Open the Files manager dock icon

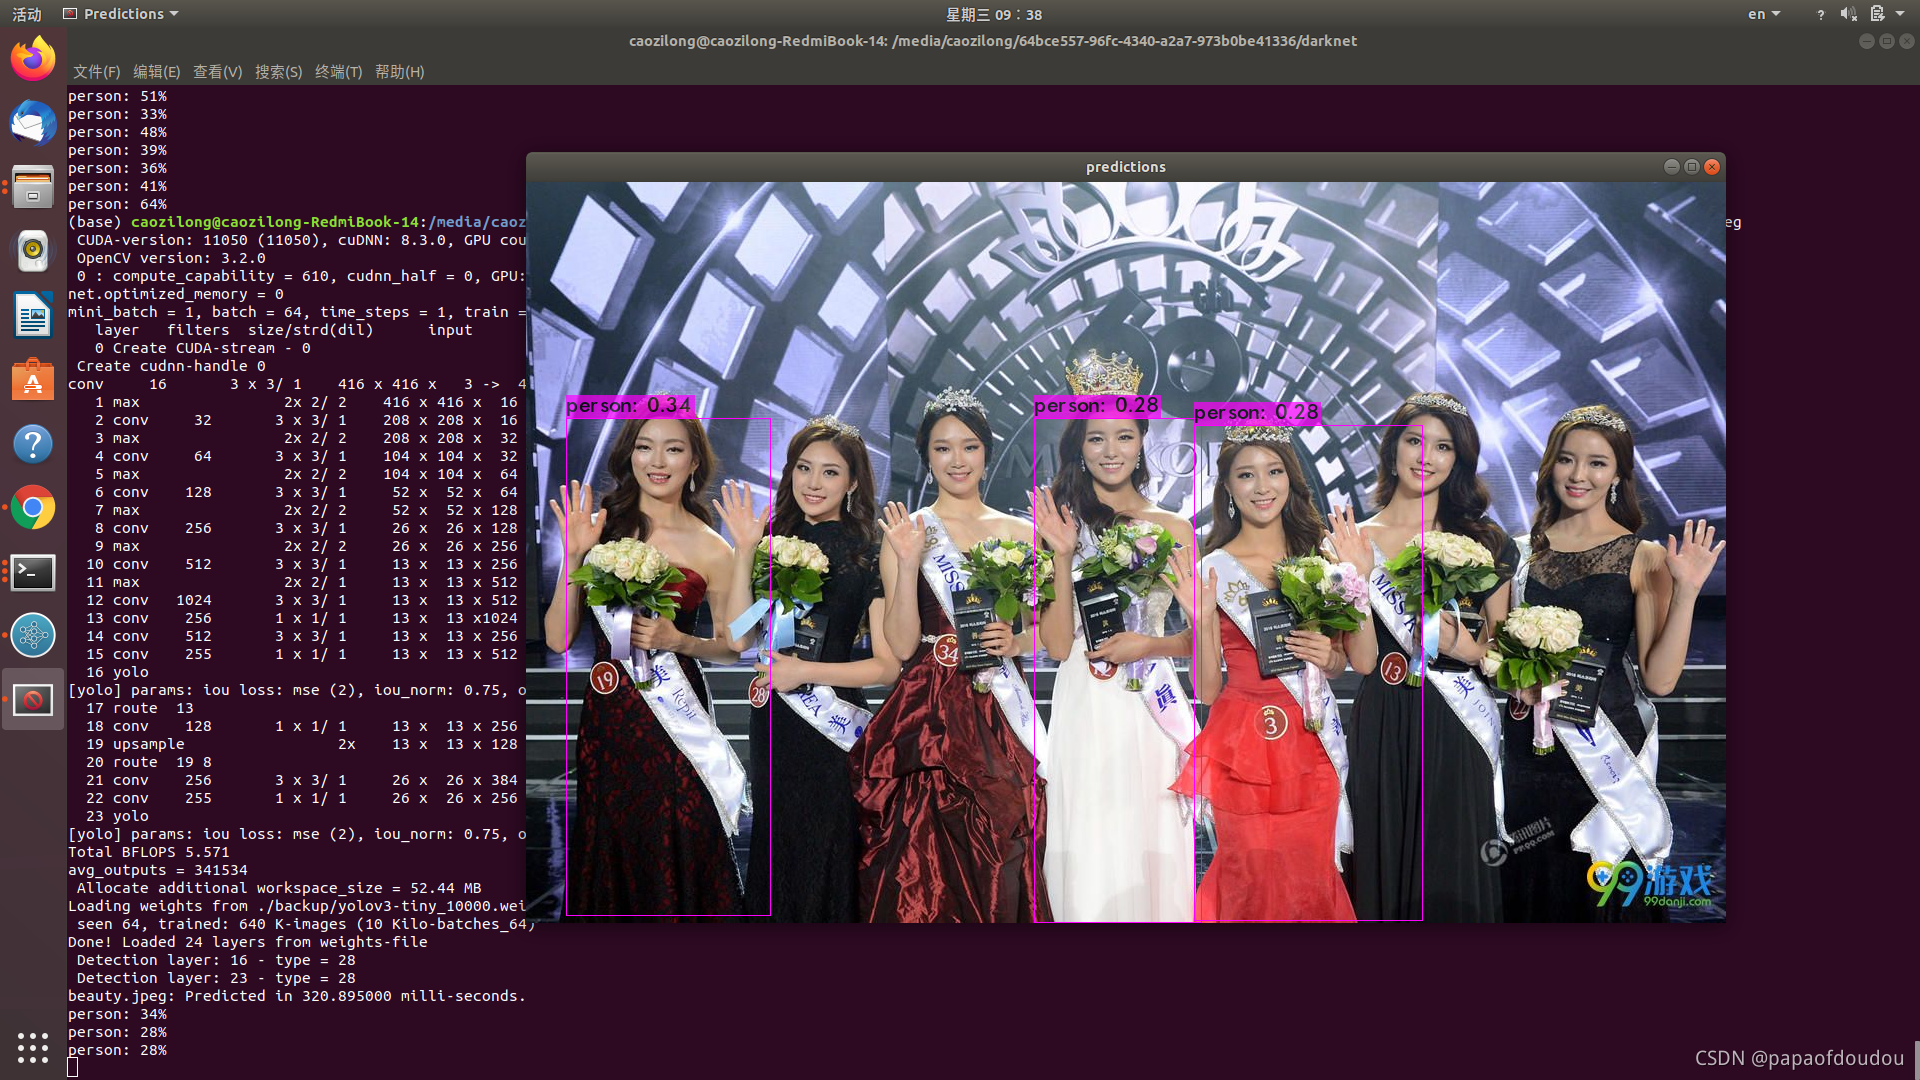[x=33, y=187]
